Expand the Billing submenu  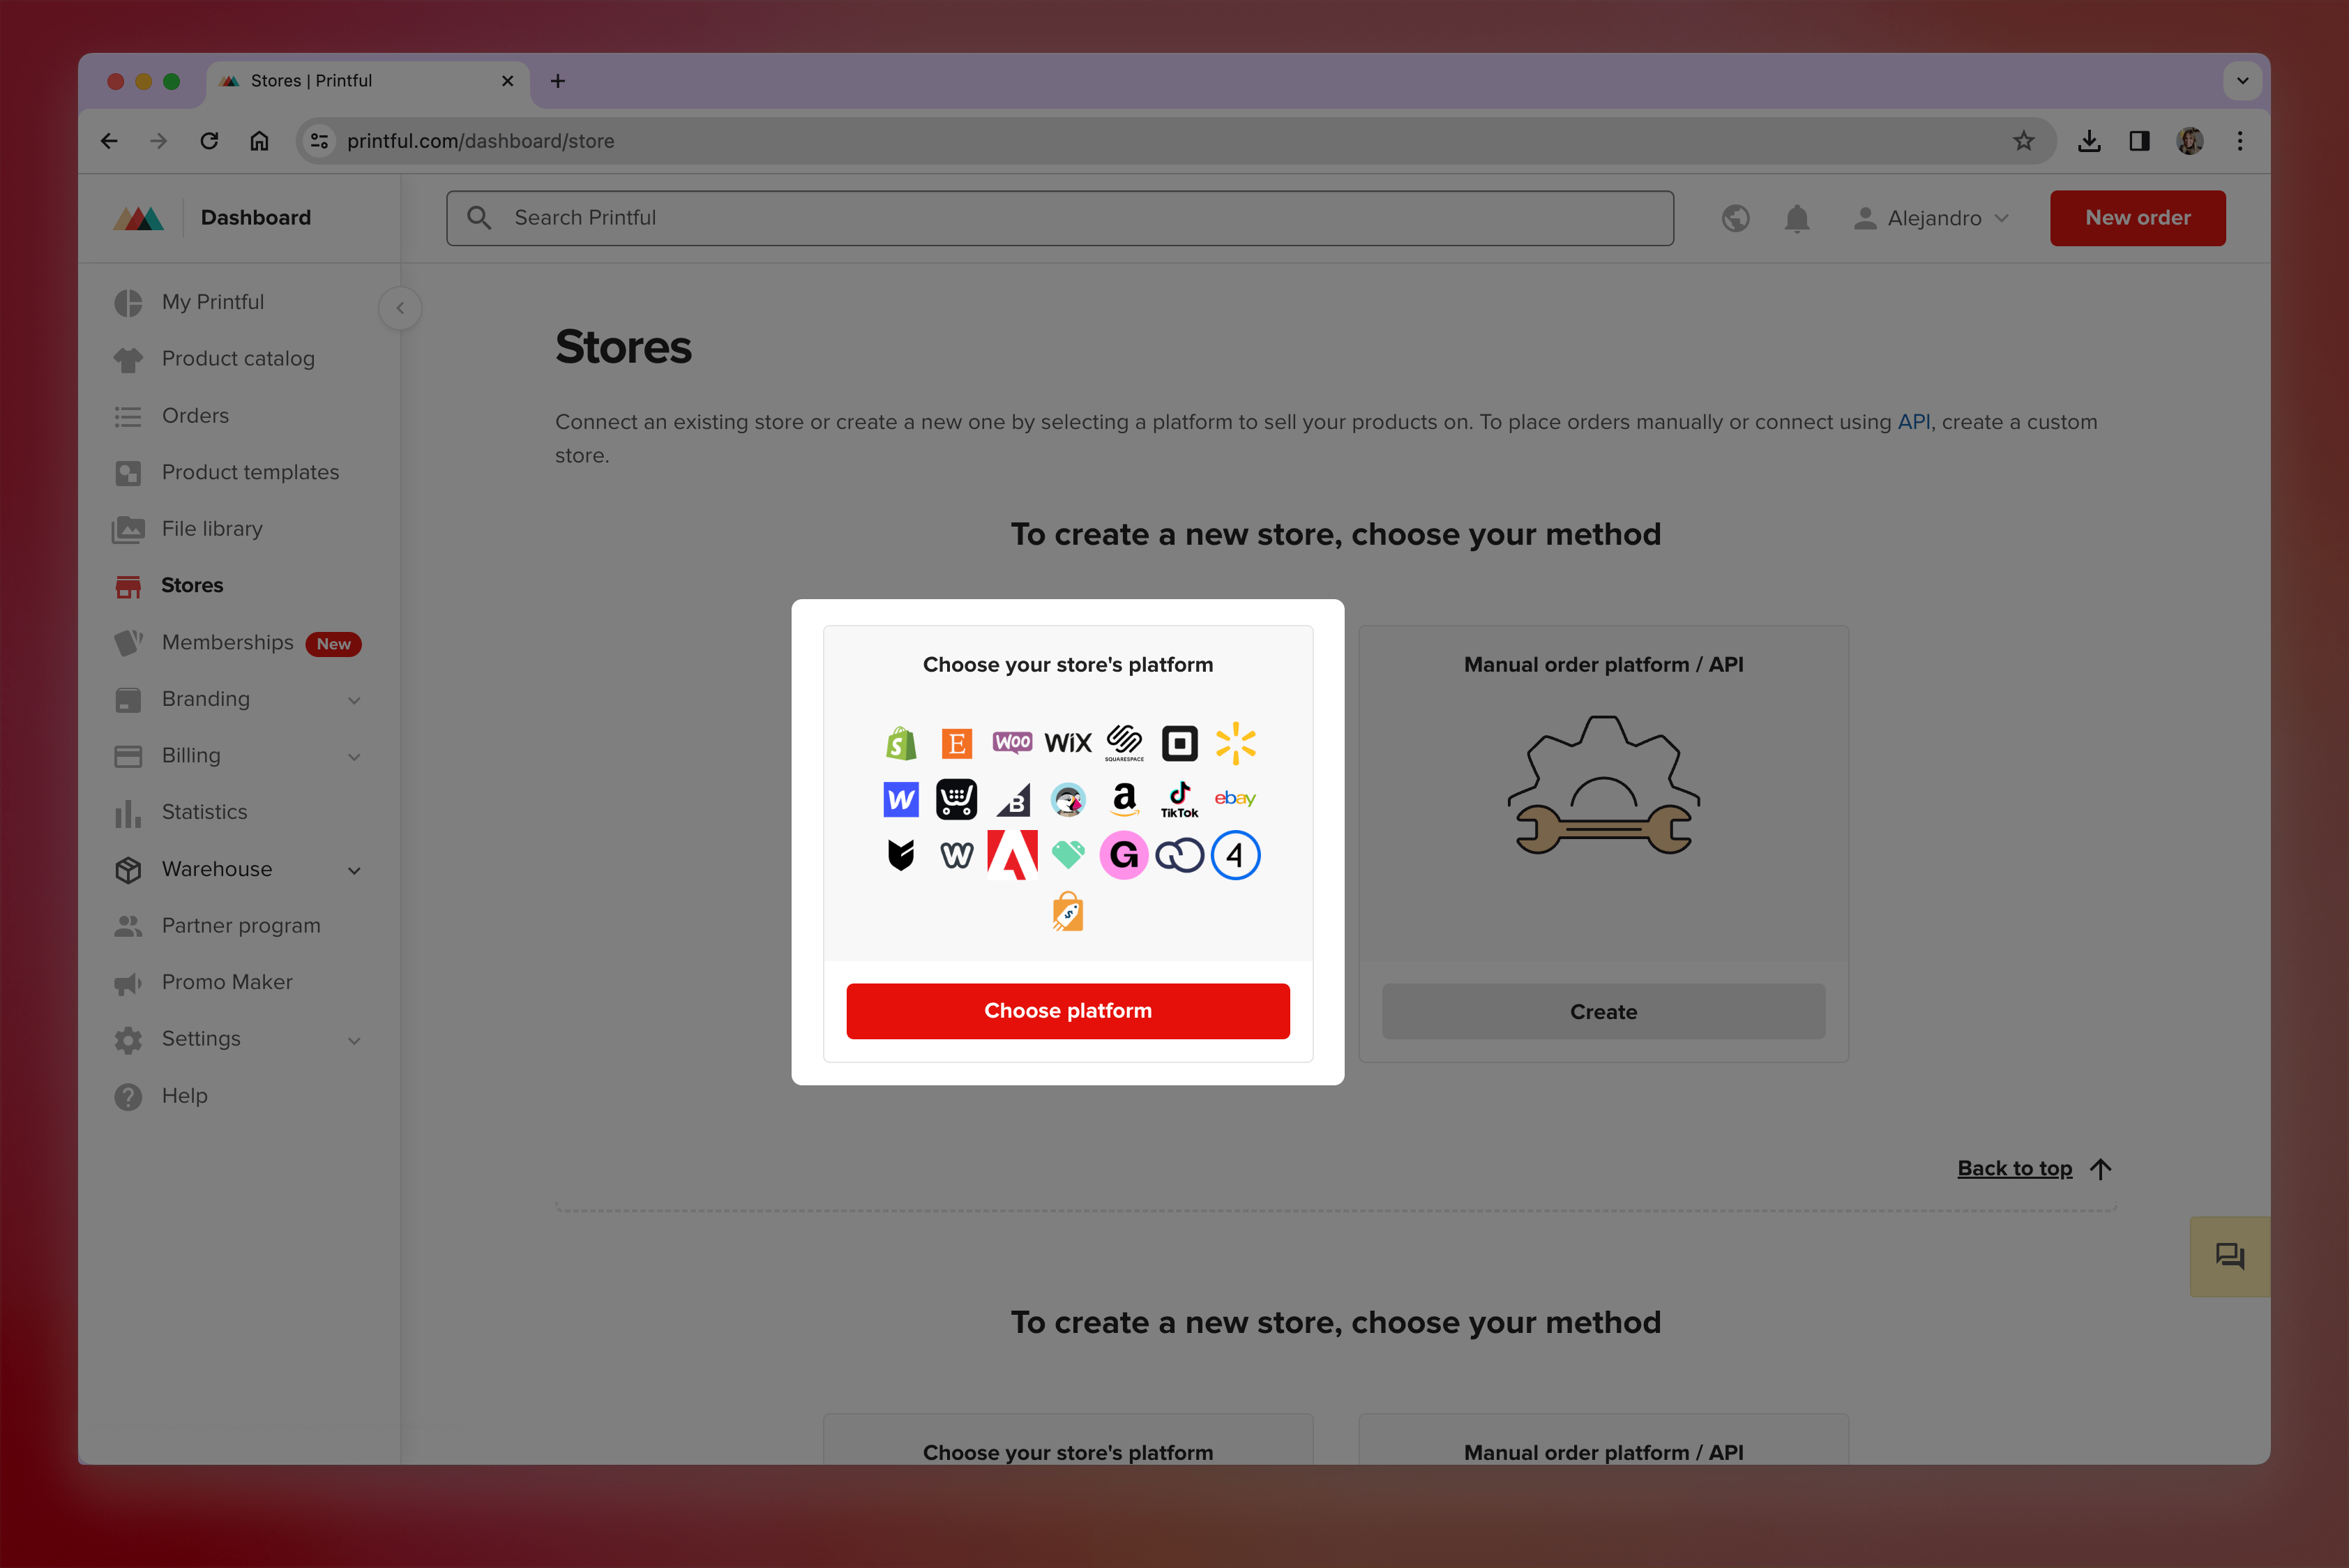tap(354, 757)
